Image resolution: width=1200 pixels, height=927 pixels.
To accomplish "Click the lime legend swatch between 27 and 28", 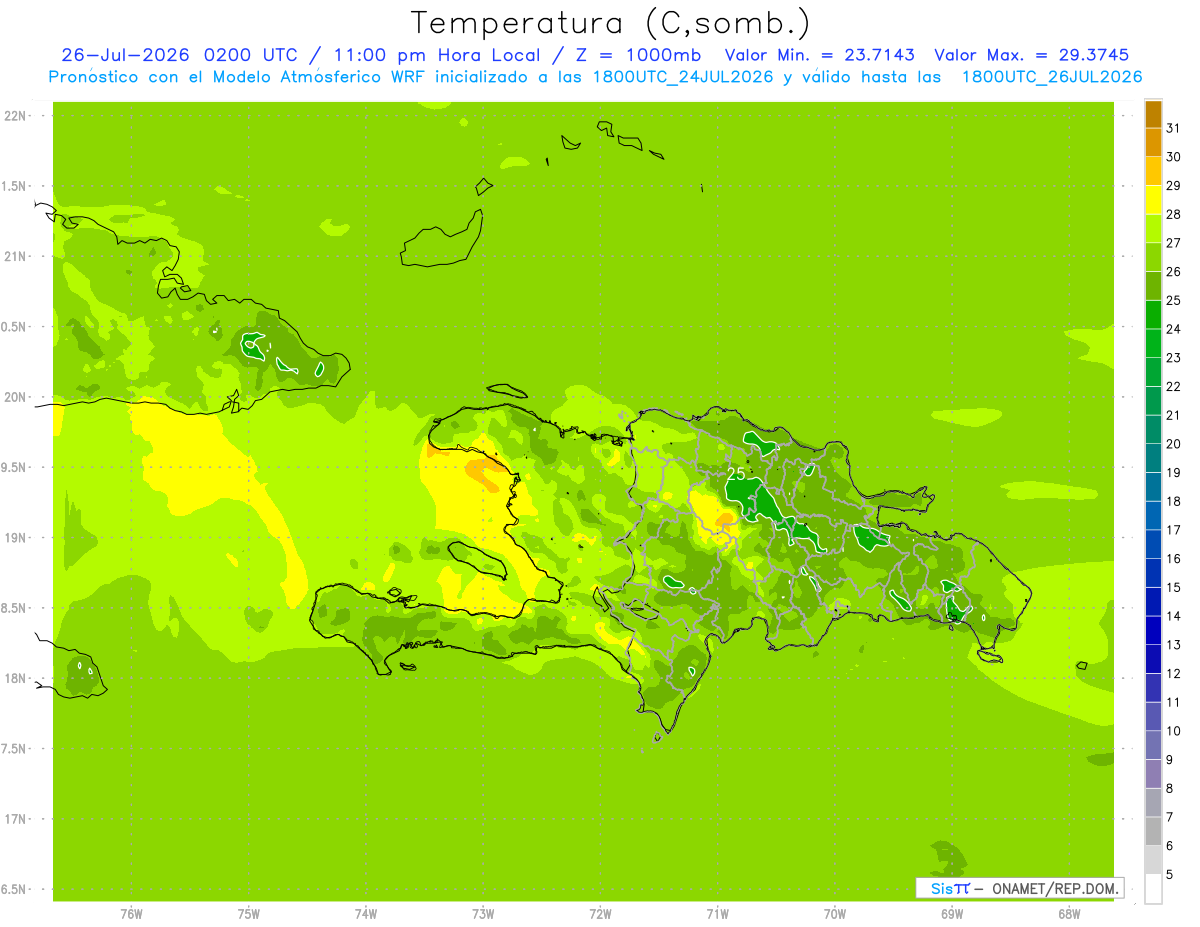I will [x=1153, y=229].
